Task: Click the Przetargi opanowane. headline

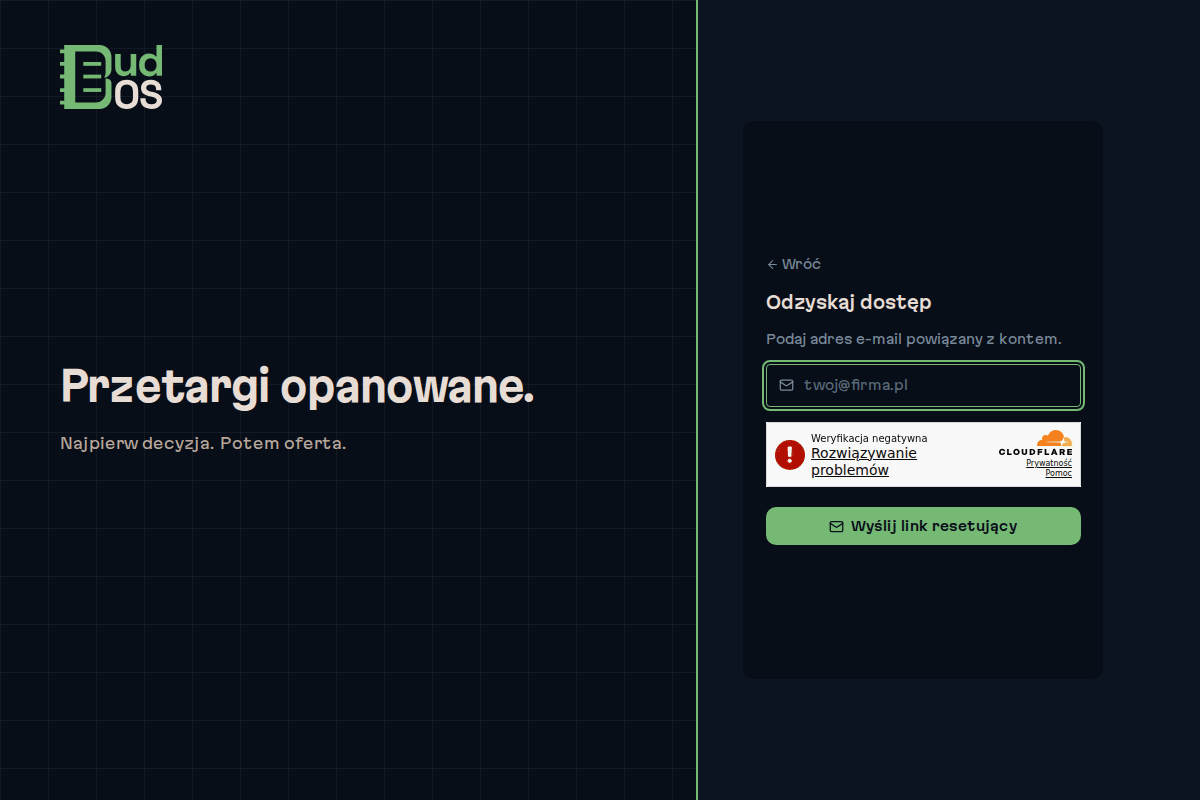Action: (298, 386)
